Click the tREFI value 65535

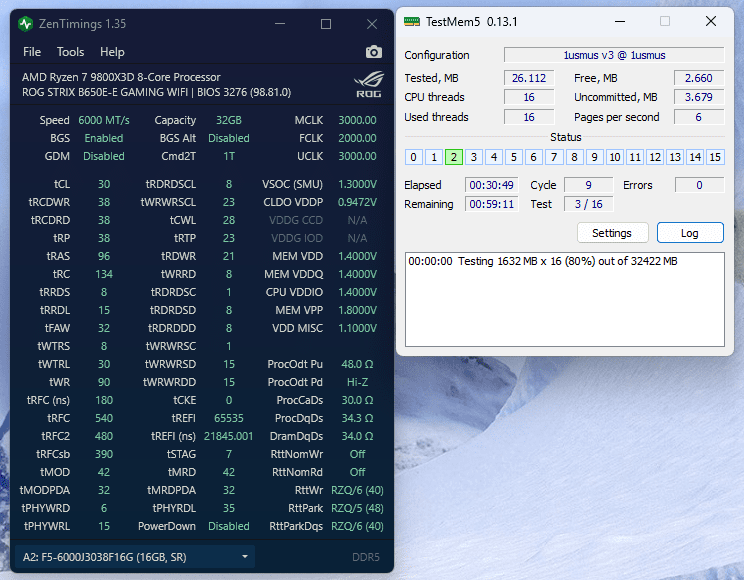[x=229, y=418]
